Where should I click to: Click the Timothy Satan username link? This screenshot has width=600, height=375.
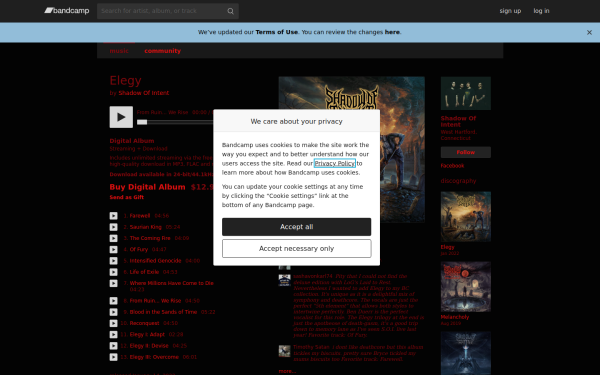311,347
